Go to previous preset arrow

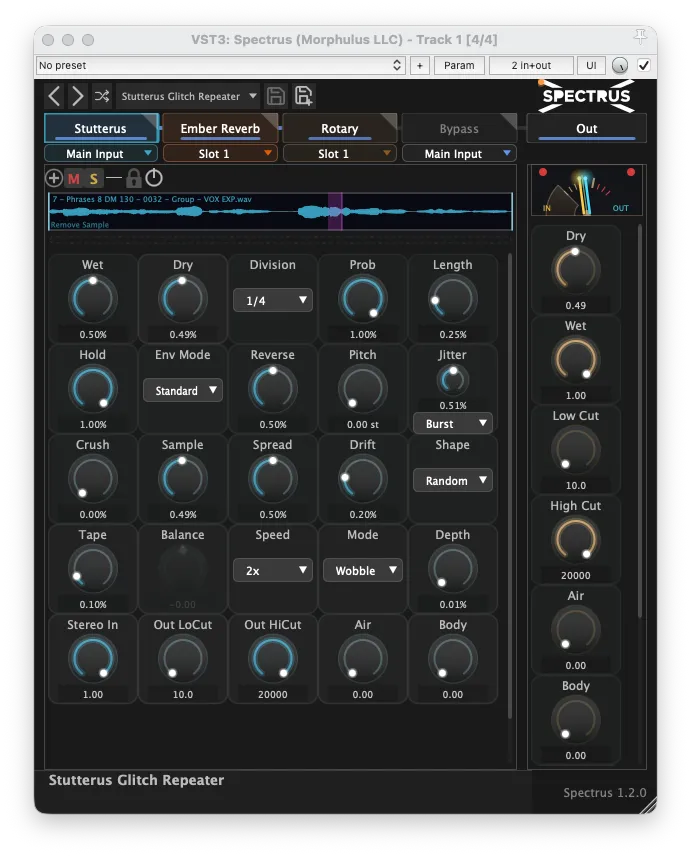pyautogui.click(x=53, y=96)
